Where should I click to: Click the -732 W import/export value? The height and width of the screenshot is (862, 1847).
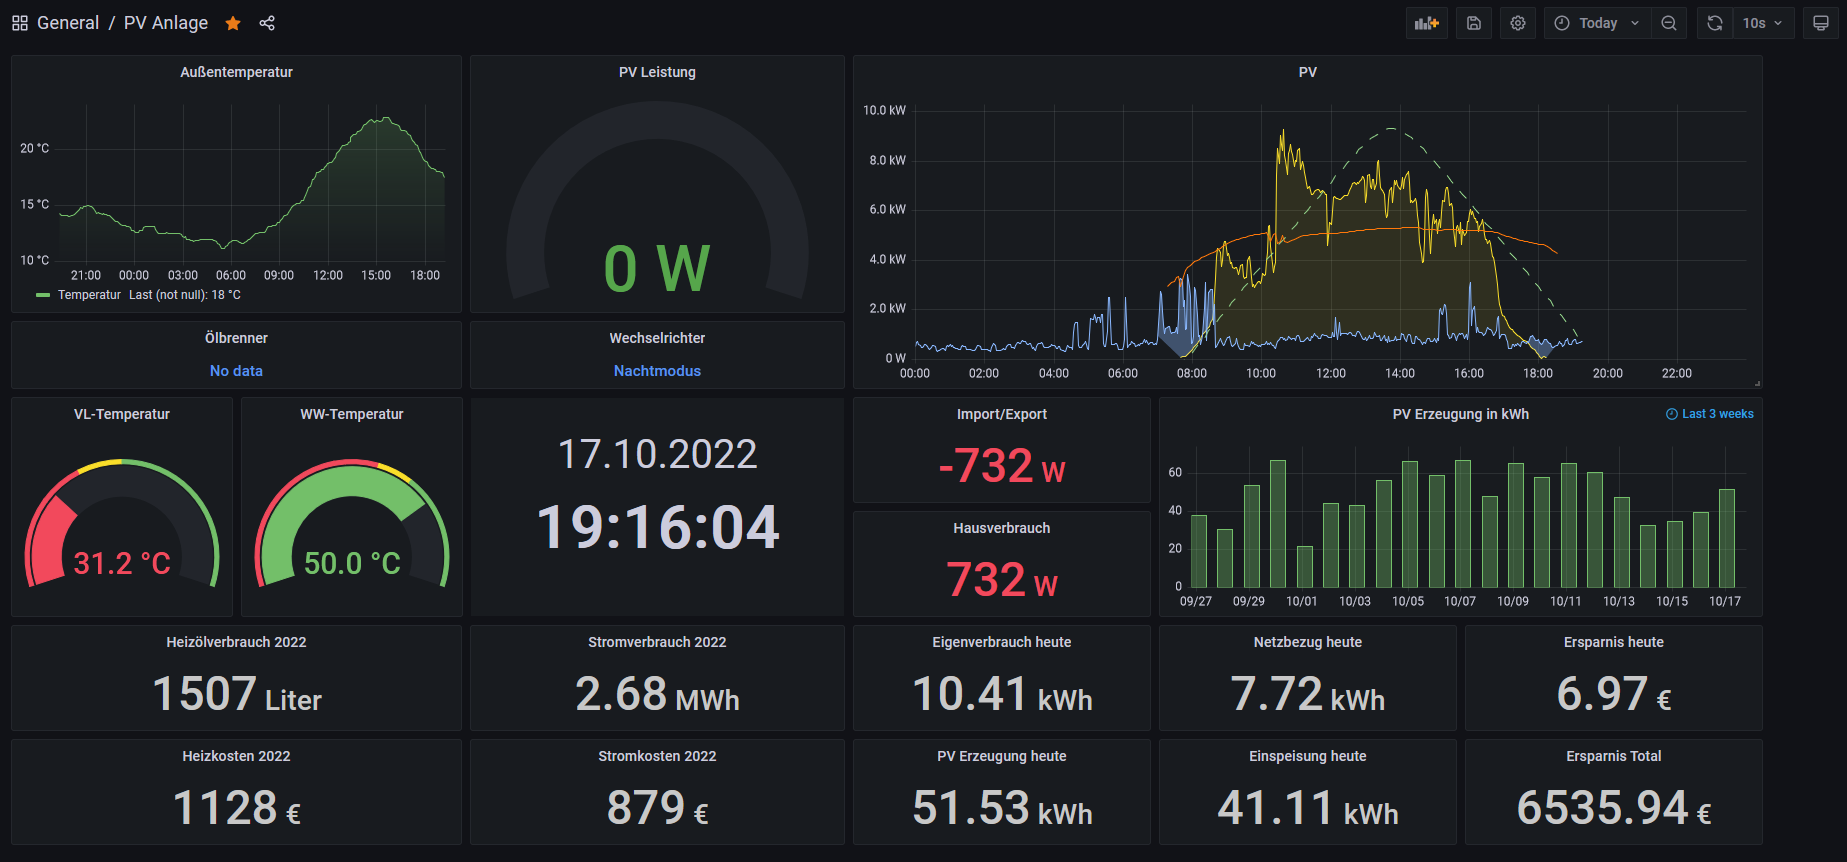(x=1002, y=466)
